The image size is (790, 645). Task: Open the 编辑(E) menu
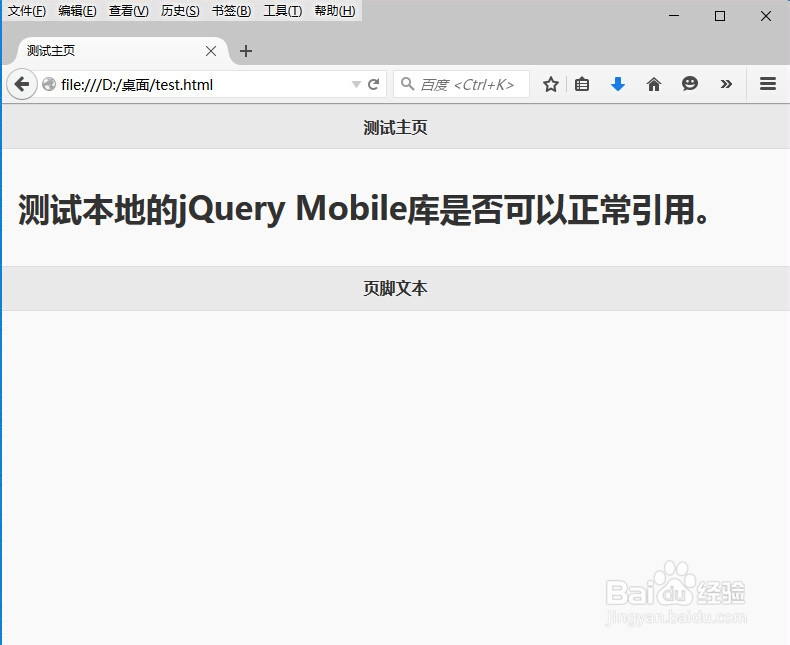77,11
